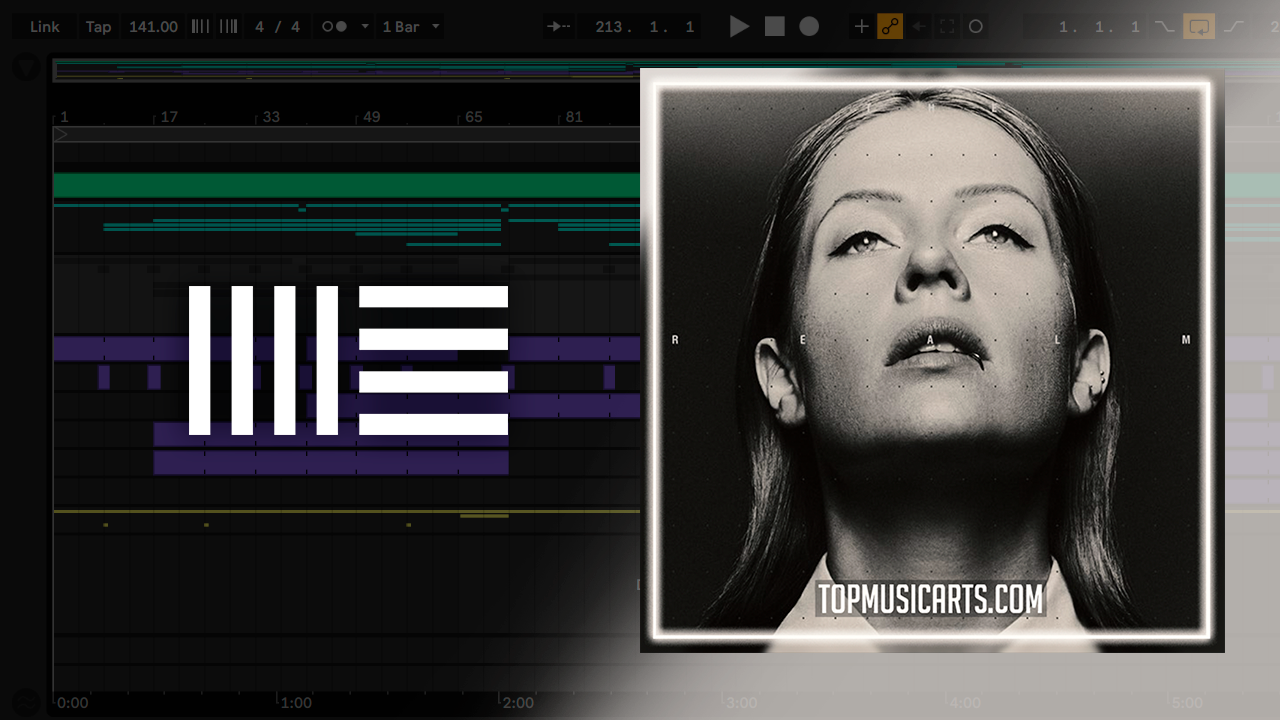The image size is (1280, 720).
Task: Click bar 17 marker on the timeline ruler
Action: click(168, 117)
